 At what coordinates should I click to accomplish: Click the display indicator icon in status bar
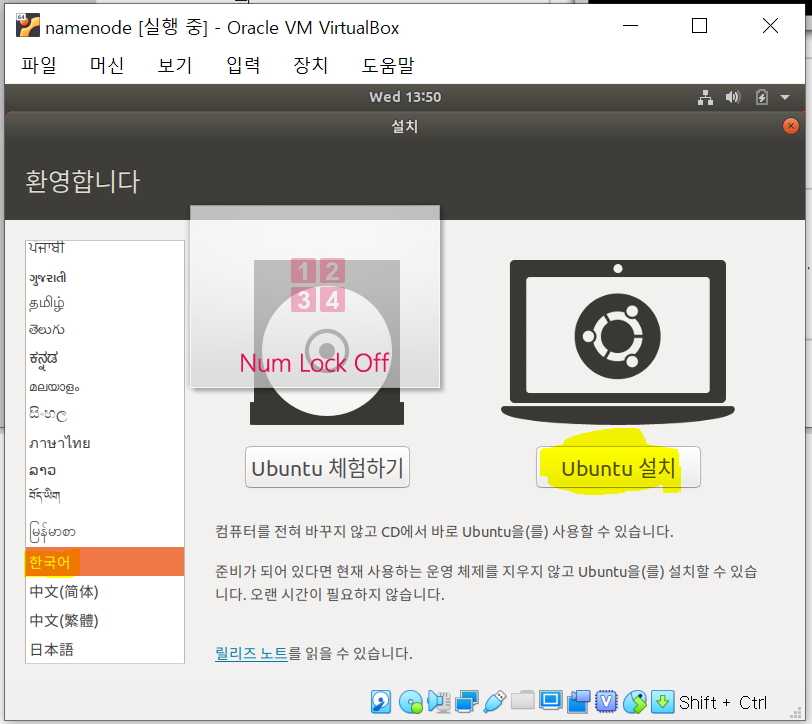[550, 701]
